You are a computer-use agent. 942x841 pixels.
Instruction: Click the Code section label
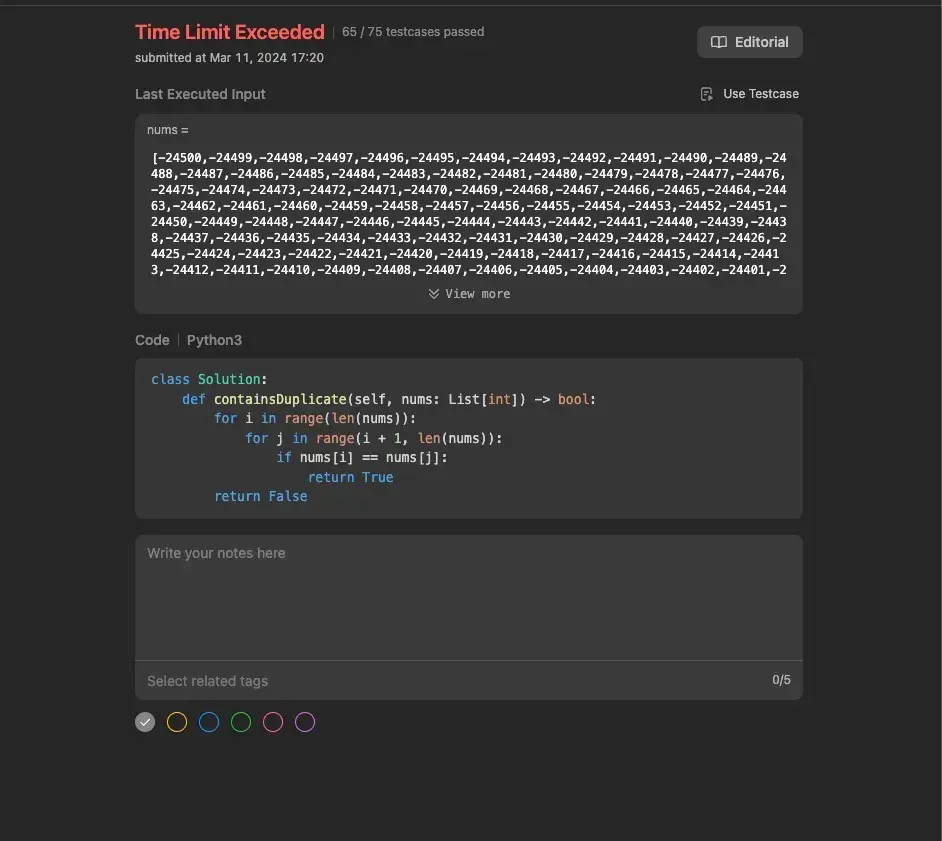pos(151,339)
